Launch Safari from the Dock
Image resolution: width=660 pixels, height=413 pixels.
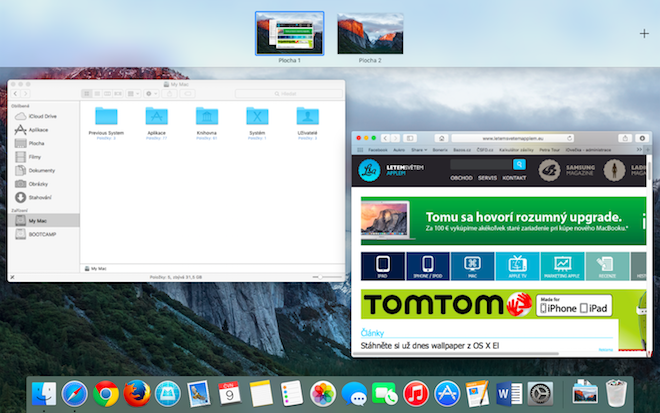(x=75, y=394)
